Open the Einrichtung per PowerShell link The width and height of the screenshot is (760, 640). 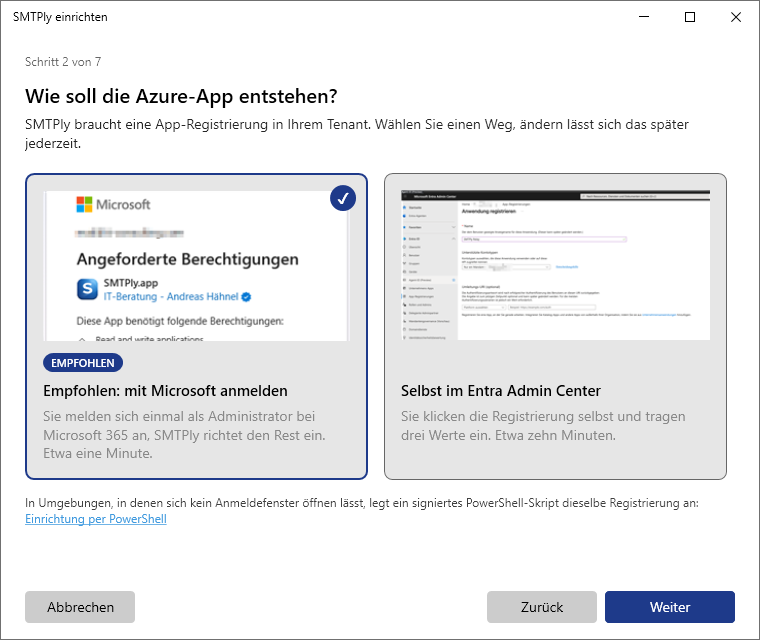tap(96, 519)
